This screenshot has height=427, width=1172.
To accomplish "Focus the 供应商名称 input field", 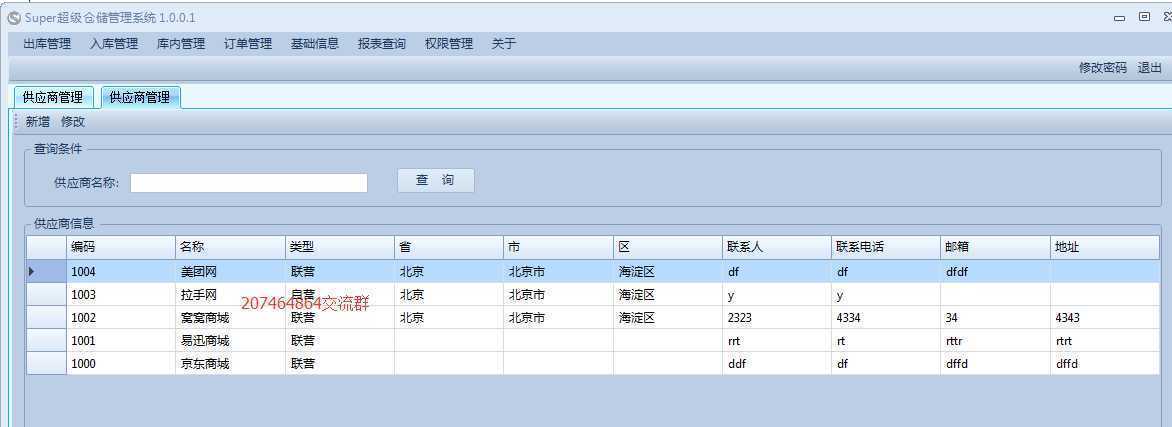I will [249, 183].
